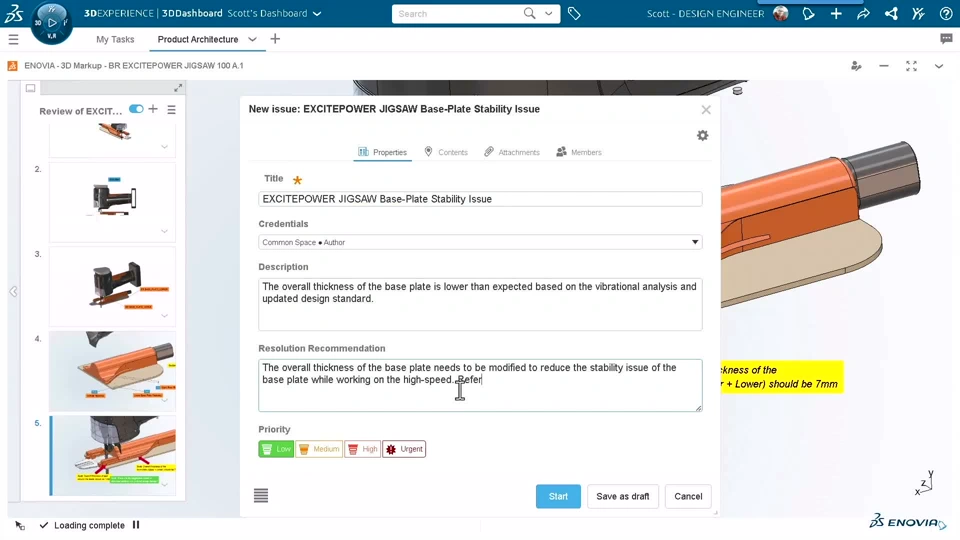This screenshot has height=540, width=960.
Task: Click the Dassault Systemes logo icon
Action: click(13, 13)
